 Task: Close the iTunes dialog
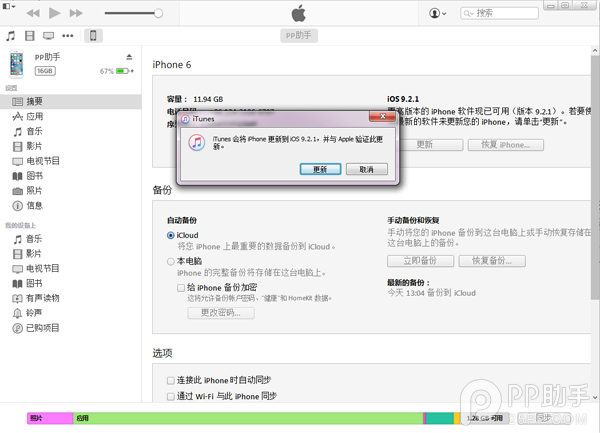(382, 116)
